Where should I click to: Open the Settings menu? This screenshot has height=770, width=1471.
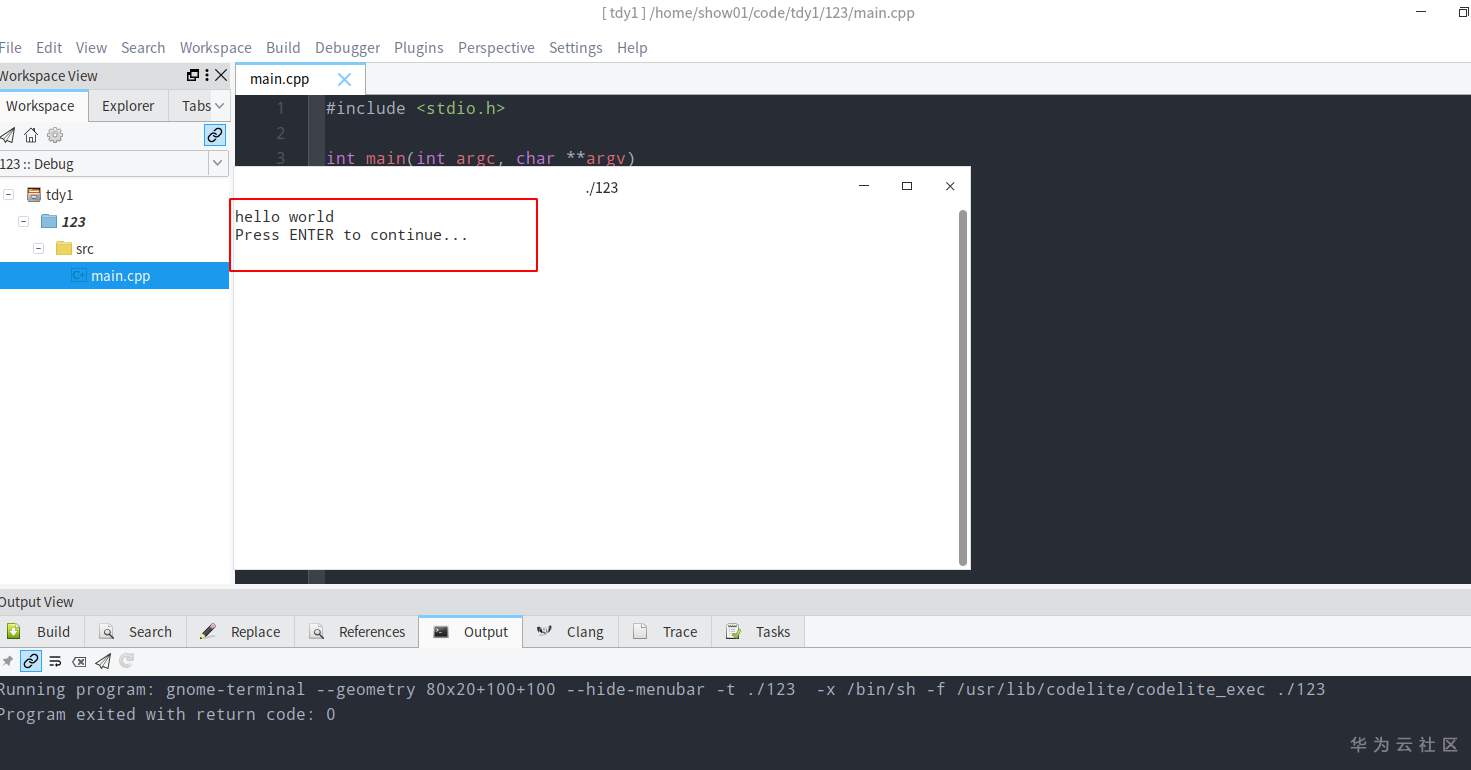pyautogui.click(x=576, y=47)
